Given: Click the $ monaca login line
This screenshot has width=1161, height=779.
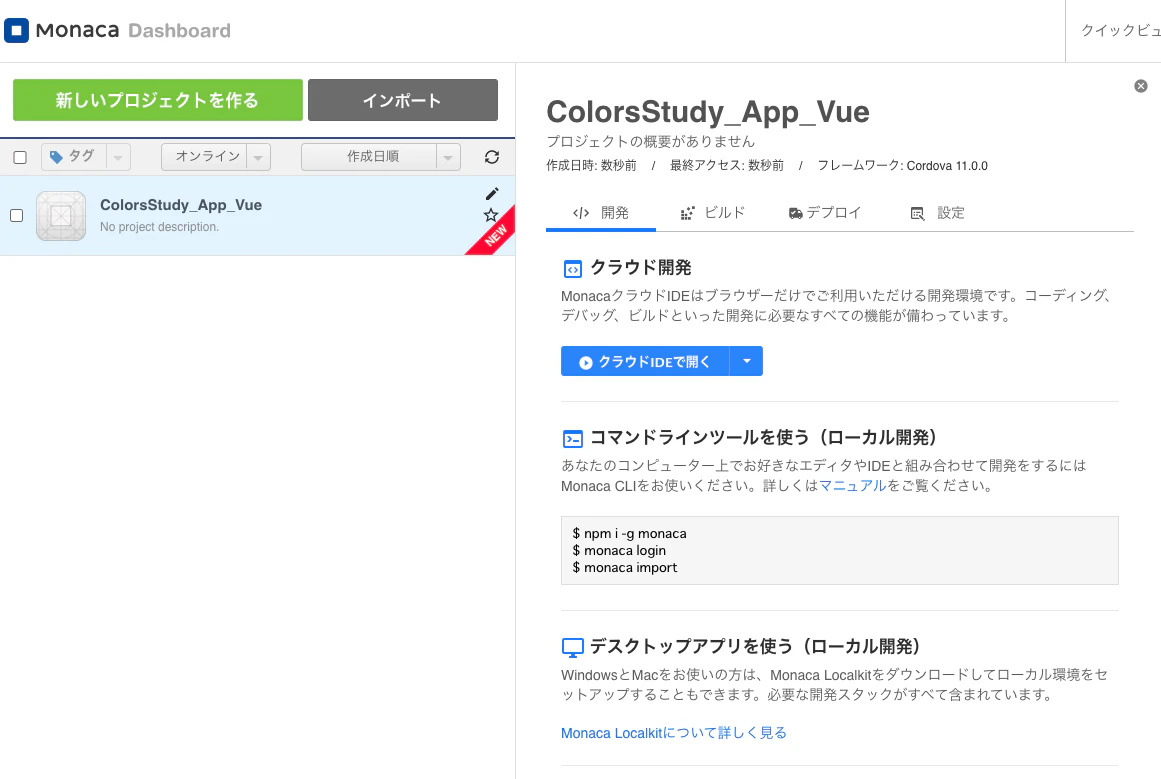Looking at the screenshot, I should pyautogui.click(x=619, y=551).
